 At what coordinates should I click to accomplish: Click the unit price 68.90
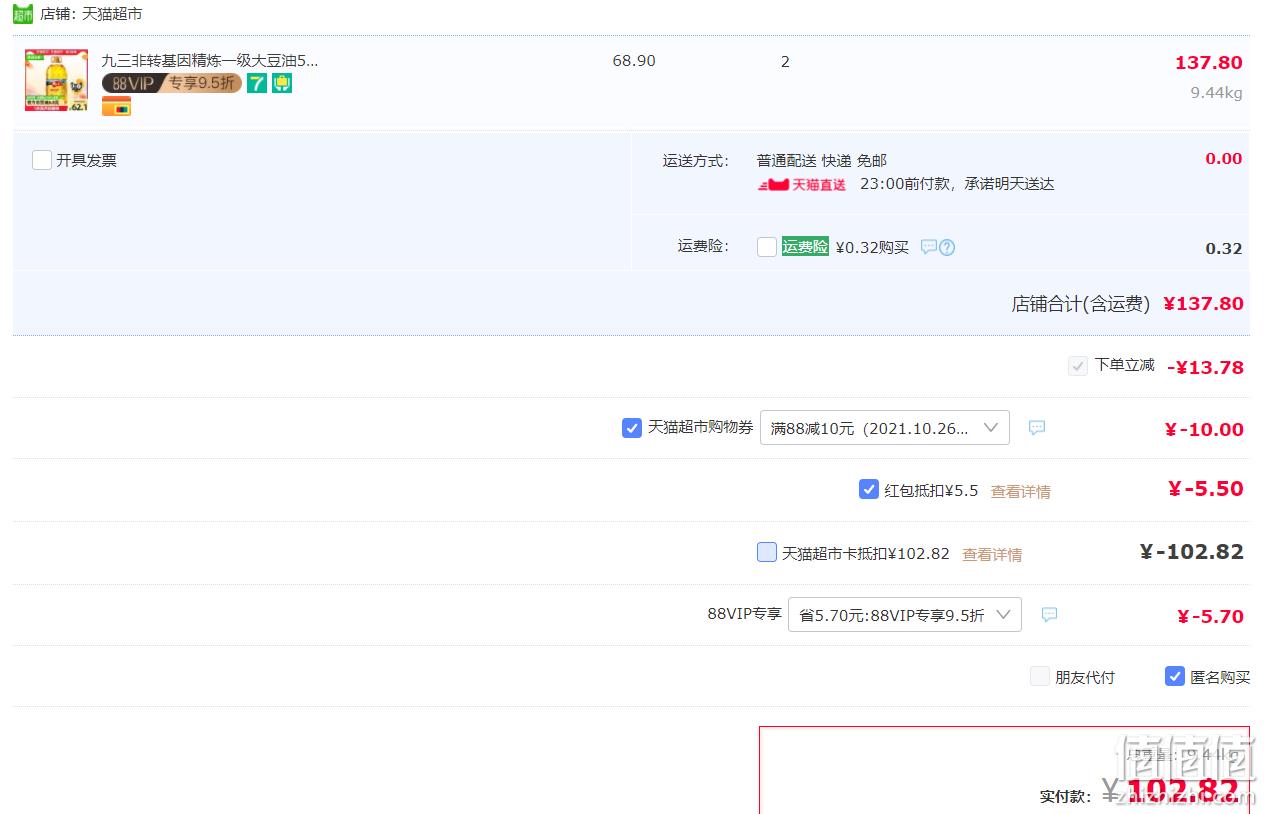(x=634, y=61)
